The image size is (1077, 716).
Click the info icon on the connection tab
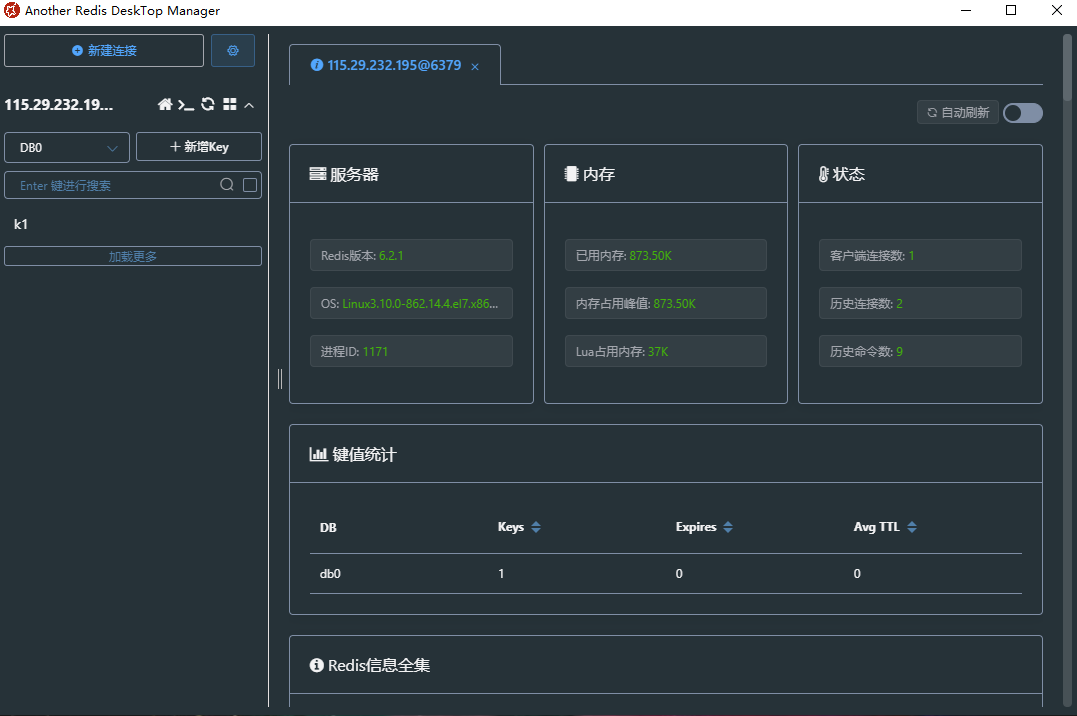pos(317,65)
